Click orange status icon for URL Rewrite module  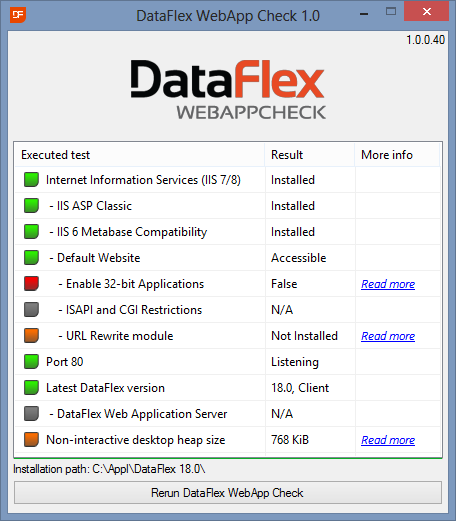pyautogui.click(x=31, y=336)
